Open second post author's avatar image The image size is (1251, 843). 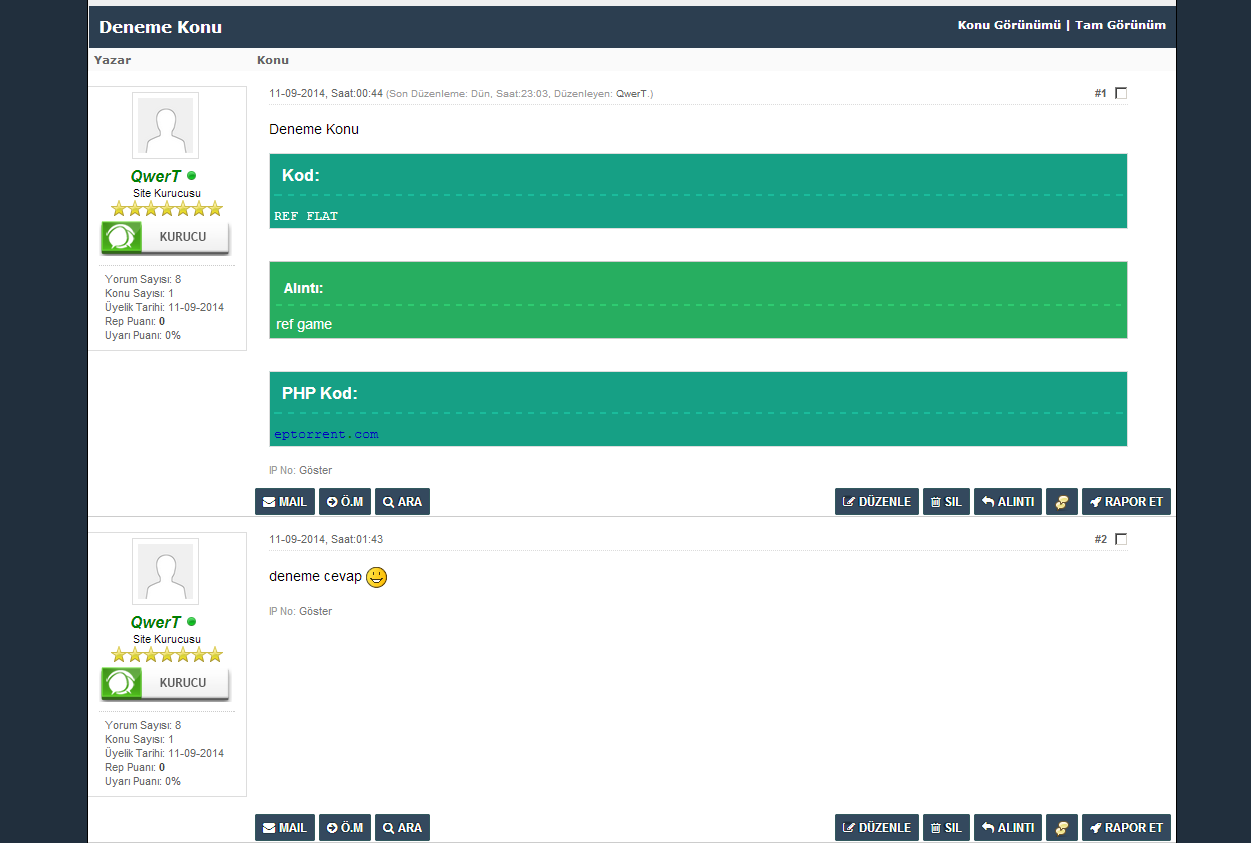click(165, 572)
